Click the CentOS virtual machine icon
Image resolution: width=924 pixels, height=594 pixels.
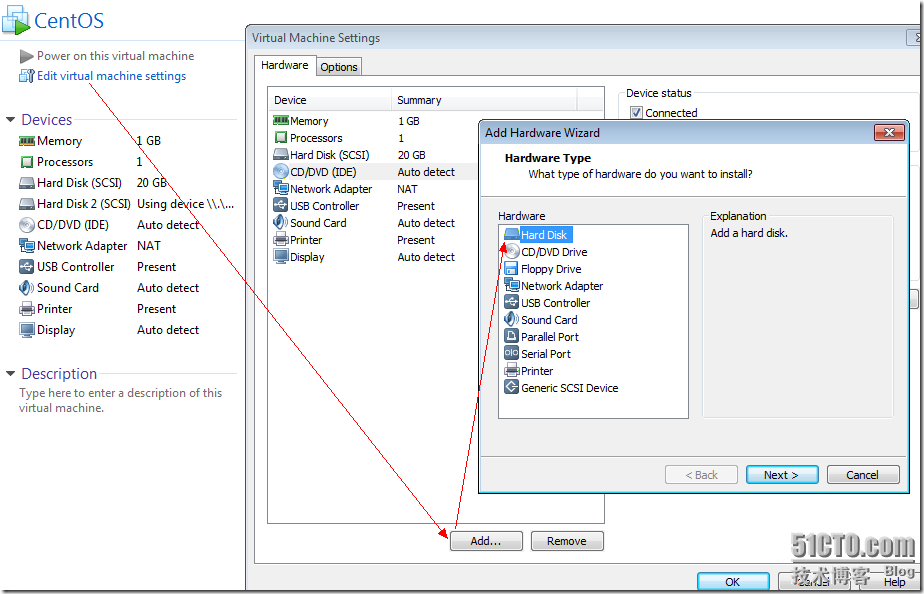point(16,20)
